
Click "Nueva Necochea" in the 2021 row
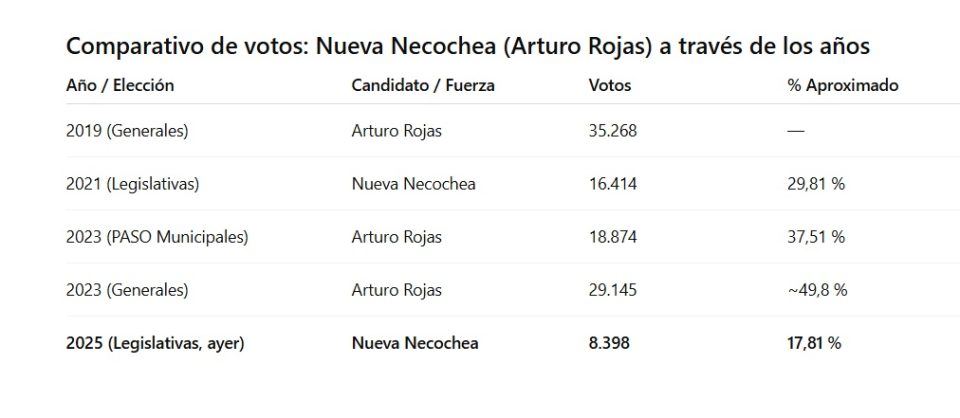(x=413, y=184)
